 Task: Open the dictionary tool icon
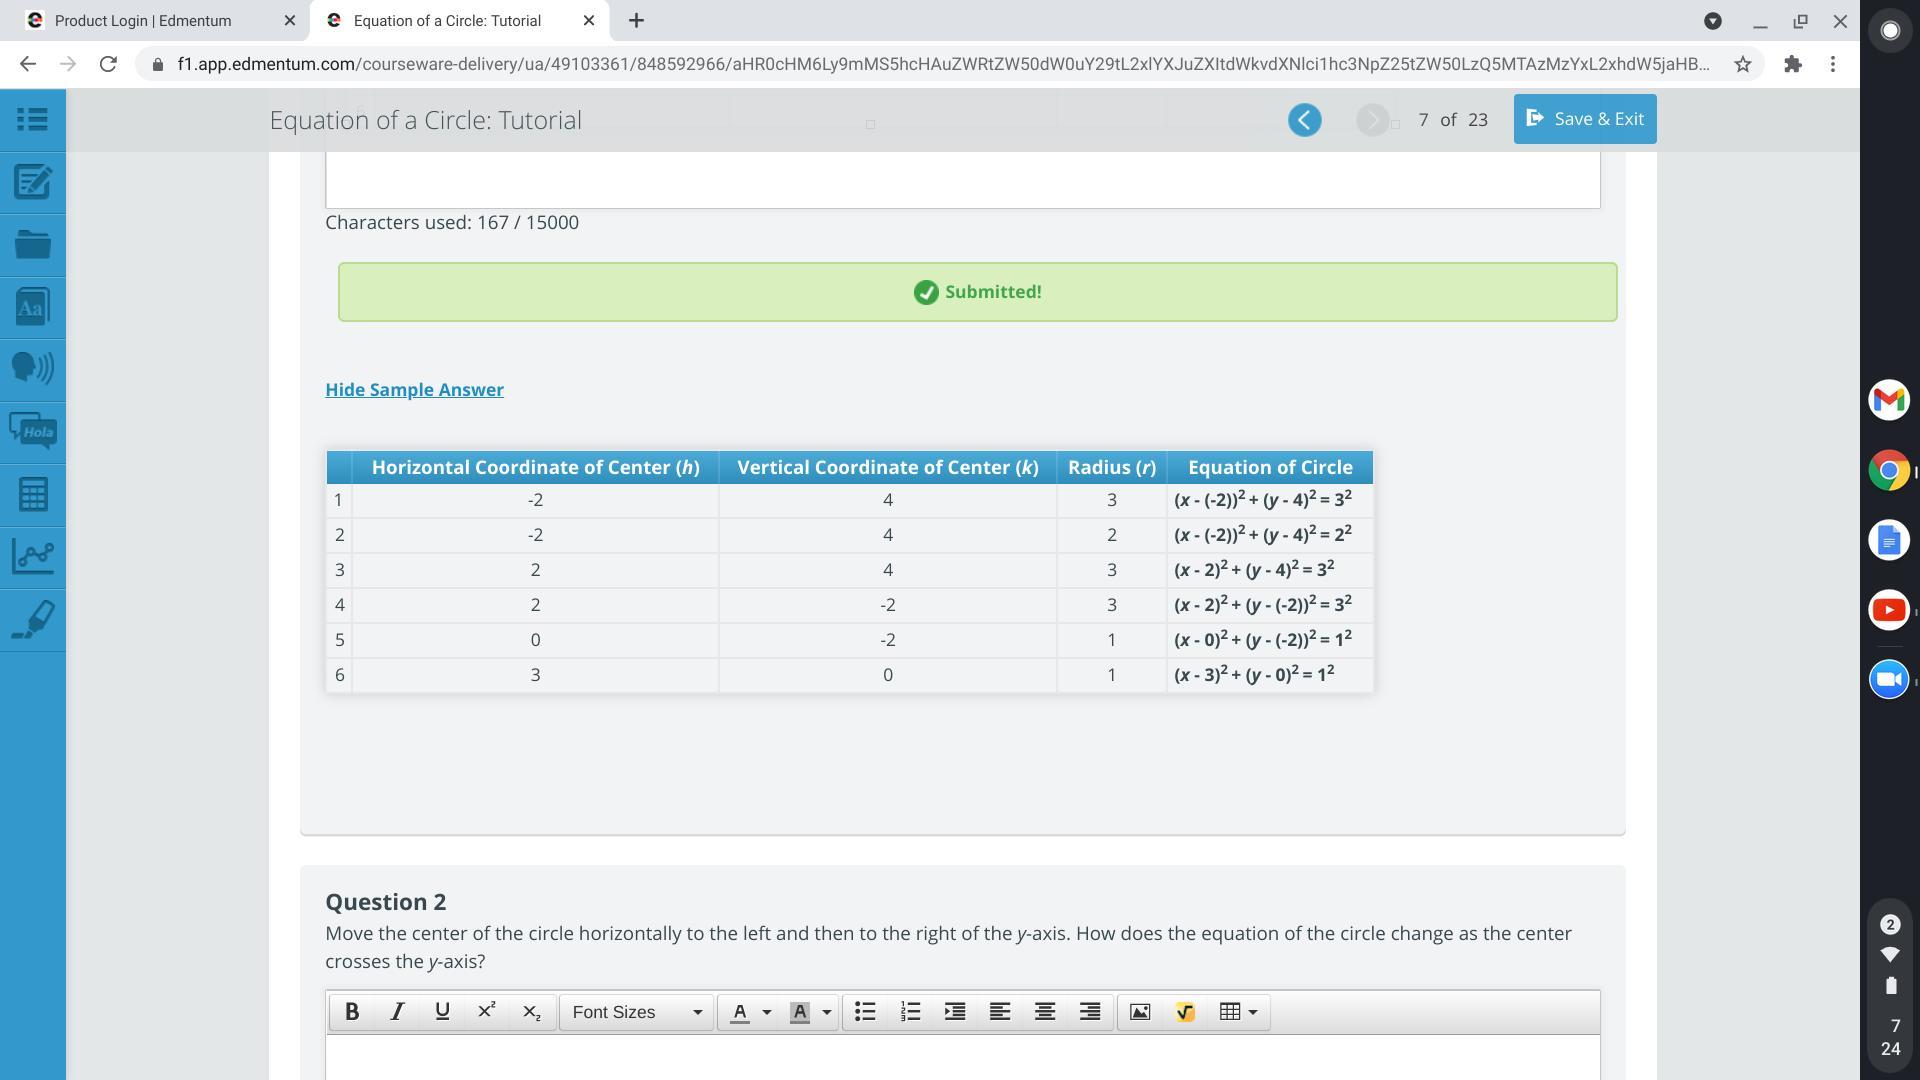32,307
